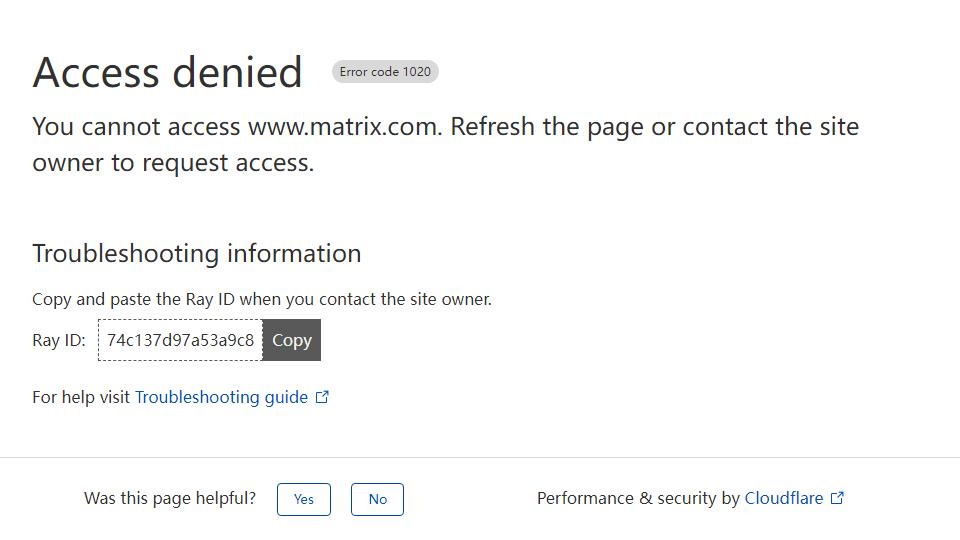Select the Ray ID value field
Screen dimensions: 960x540
(x=180, y=340)
